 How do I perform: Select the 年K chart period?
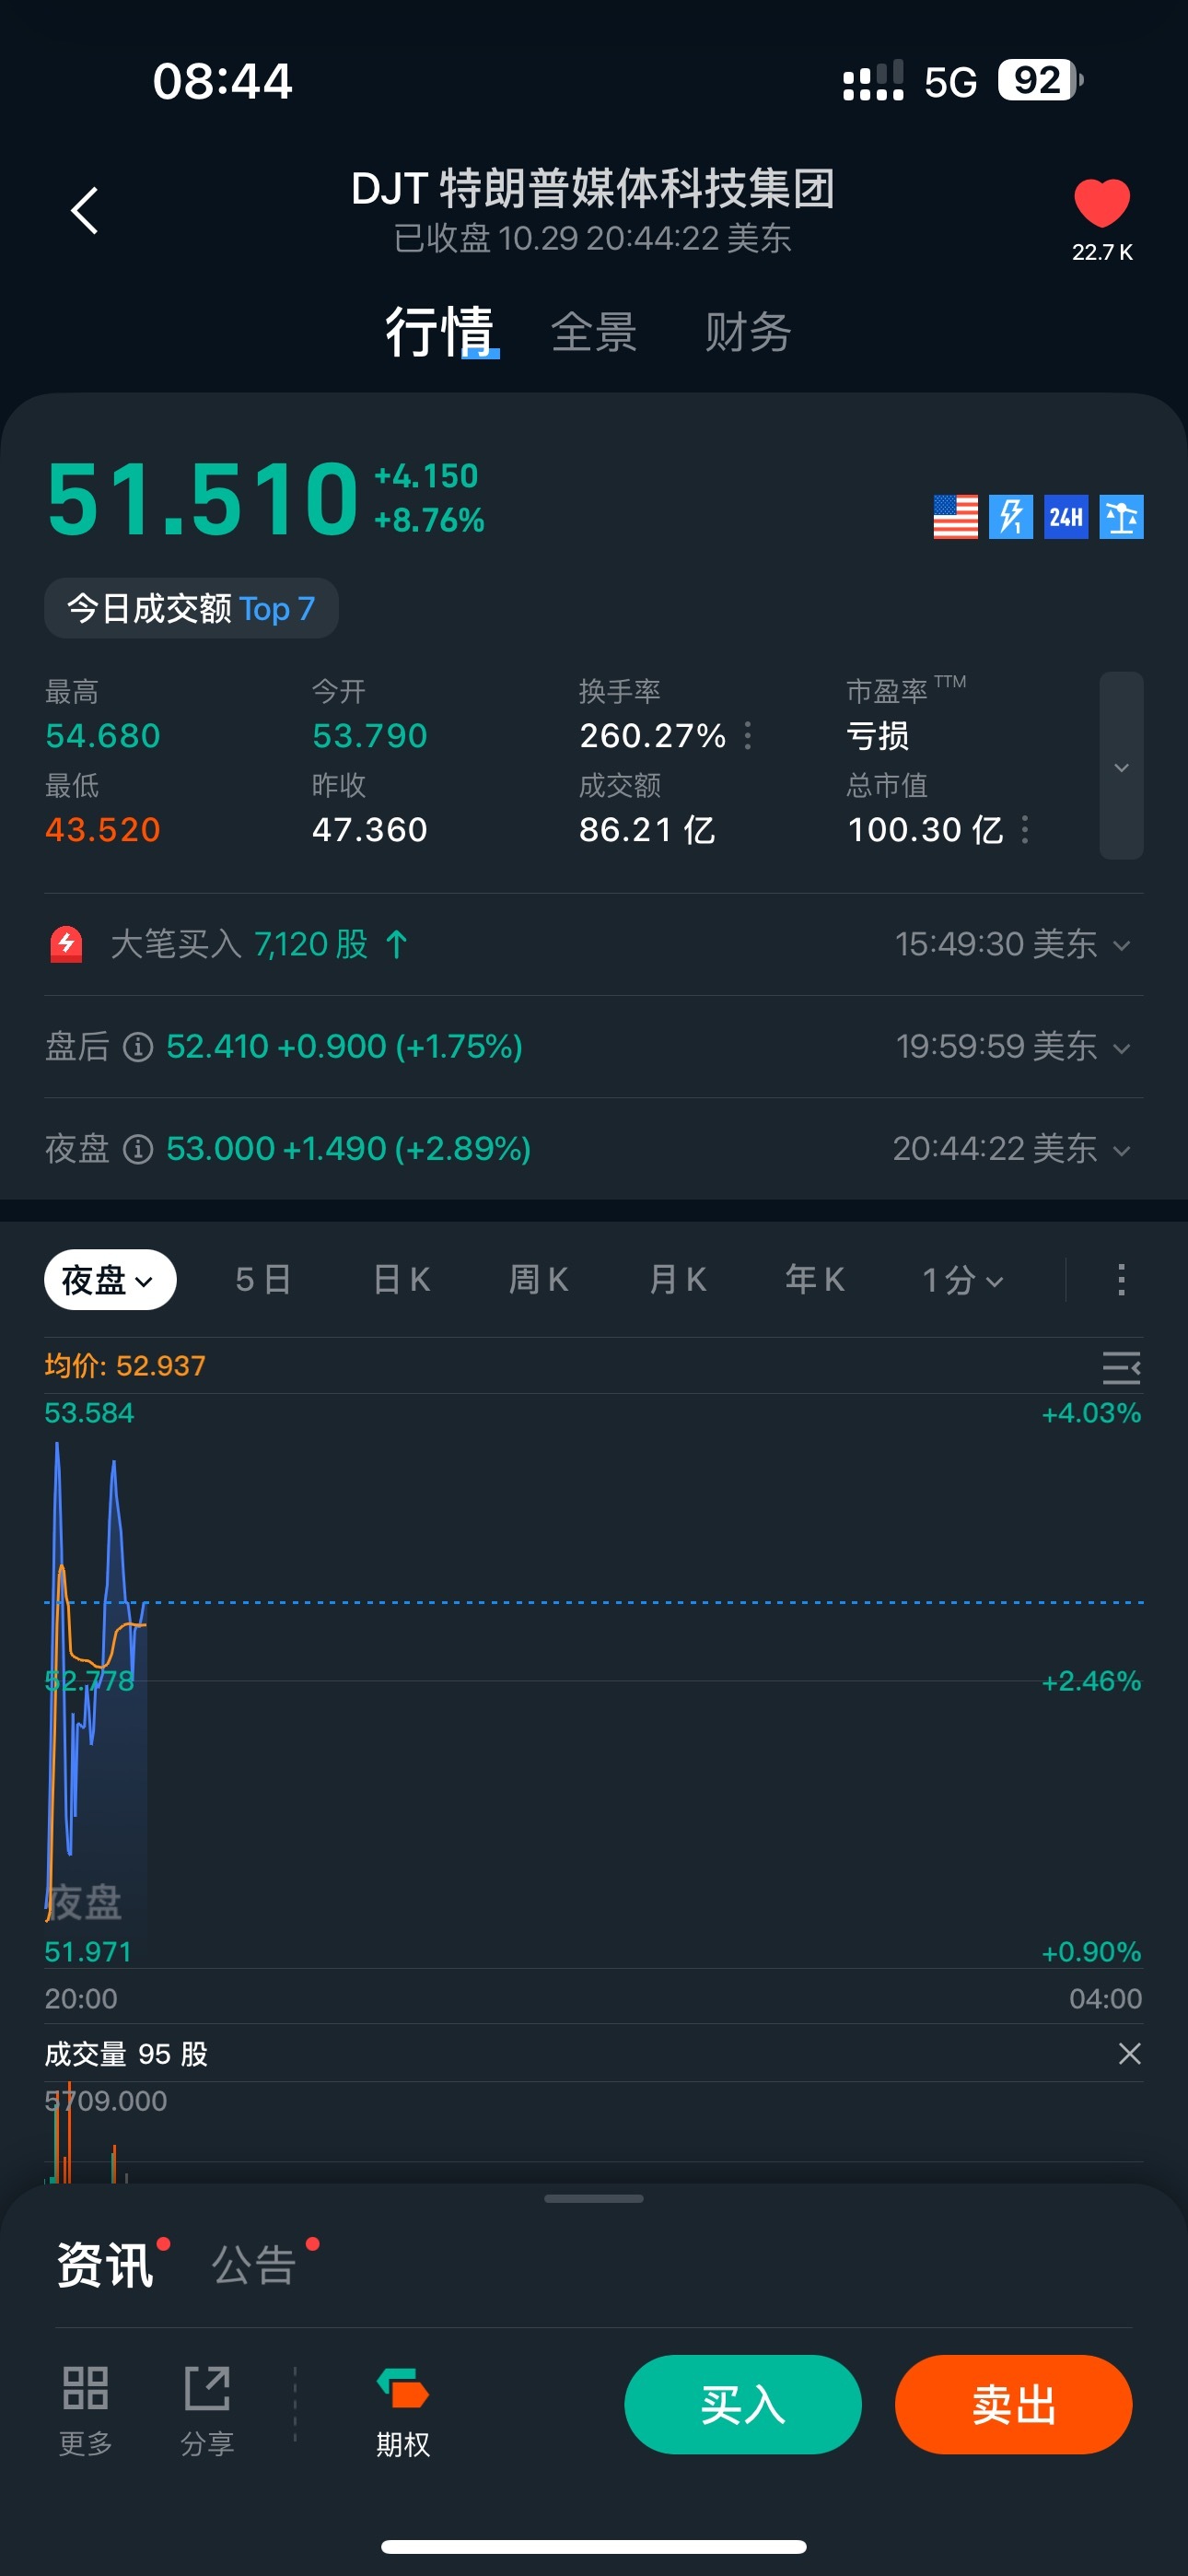815,1279
